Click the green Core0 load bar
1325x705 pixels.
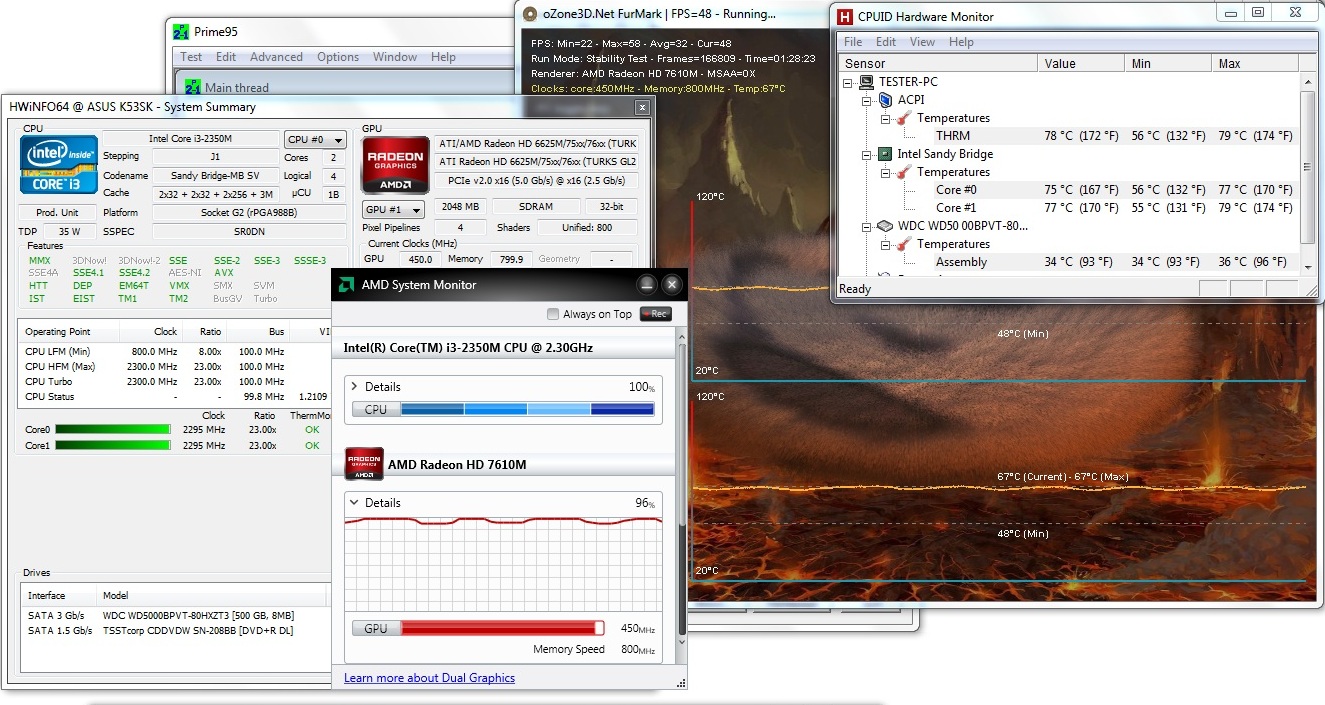(x=112, y=430)
